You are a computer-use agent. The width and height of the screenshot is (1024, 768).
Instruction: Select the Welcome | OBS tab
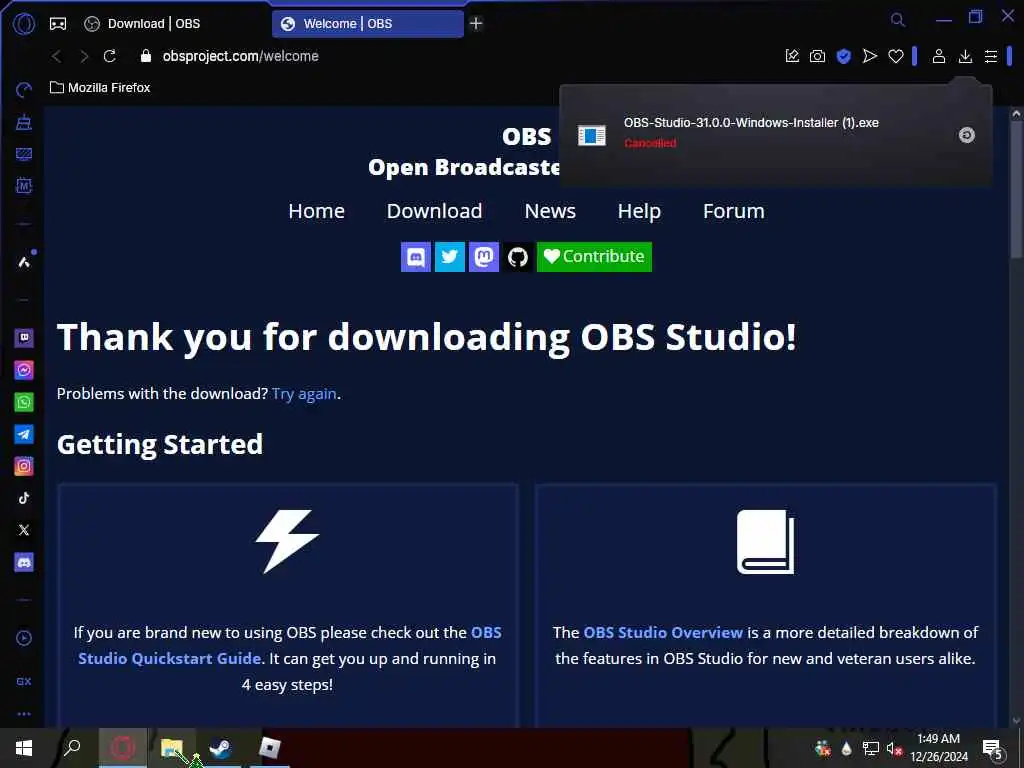[x=368, y=24]
